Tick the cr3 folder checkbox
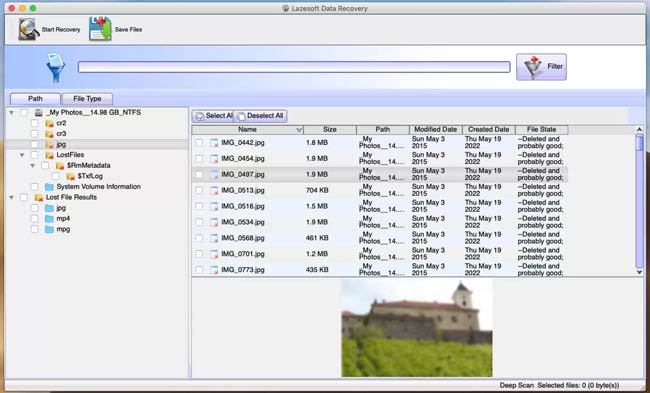Viewport: 650px width, 393px height. pyautogui.click(x=35, y=134)
